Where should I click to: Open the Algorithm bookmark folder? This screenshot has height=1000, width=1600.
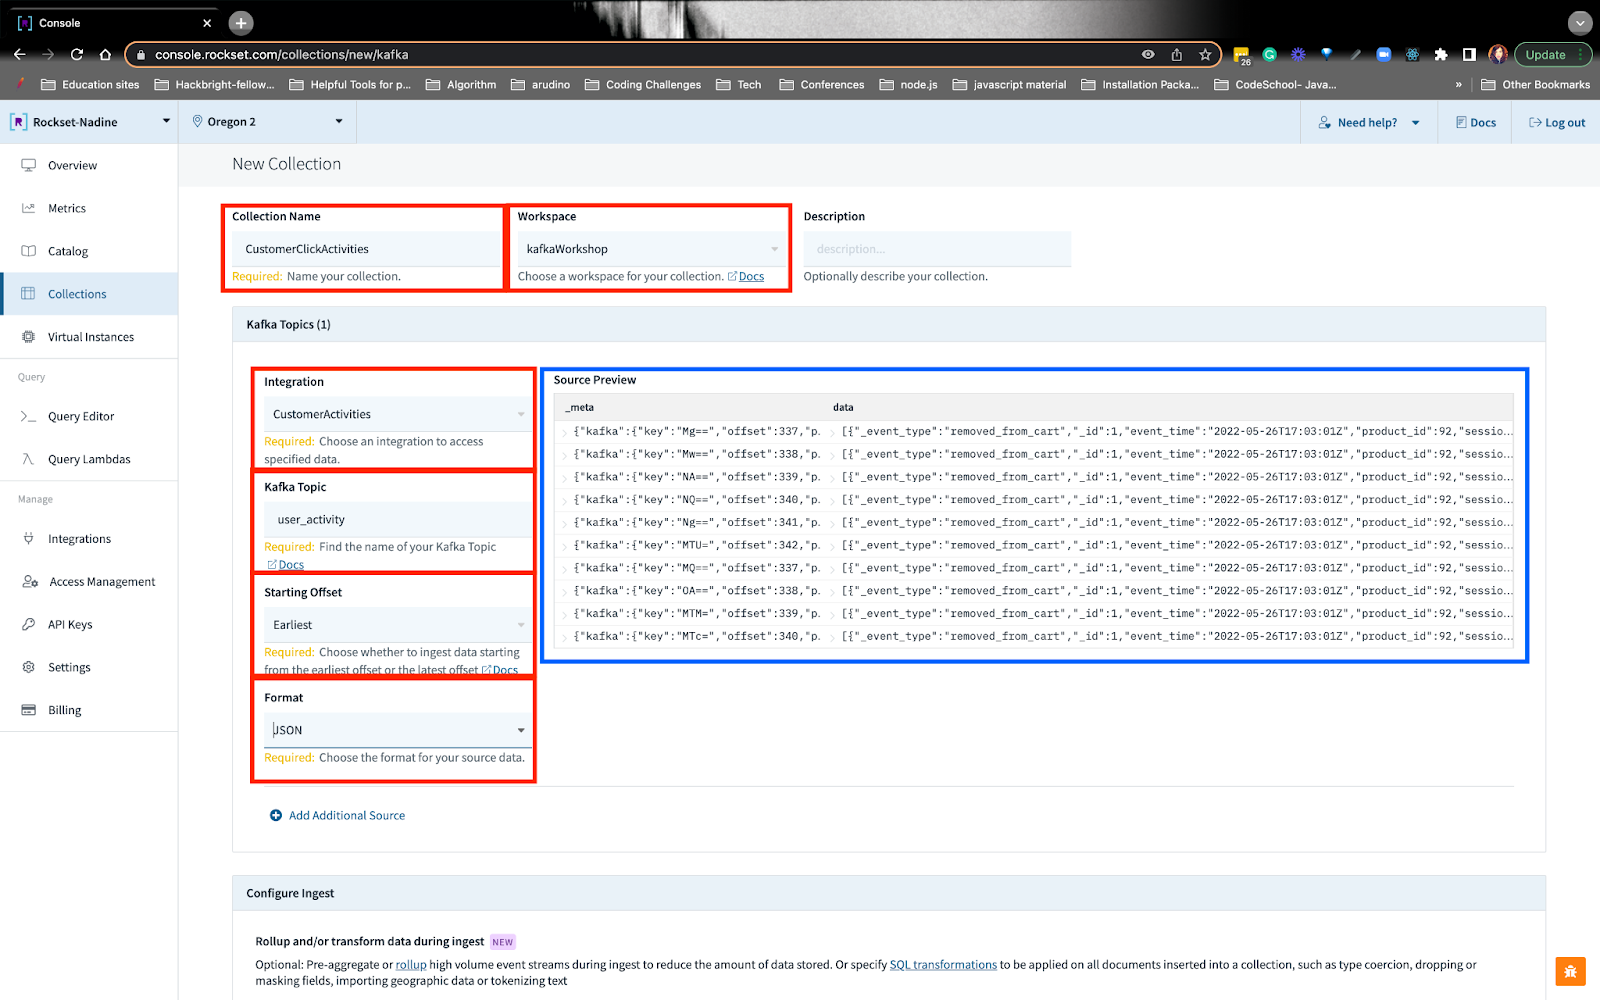coord(461,85)
